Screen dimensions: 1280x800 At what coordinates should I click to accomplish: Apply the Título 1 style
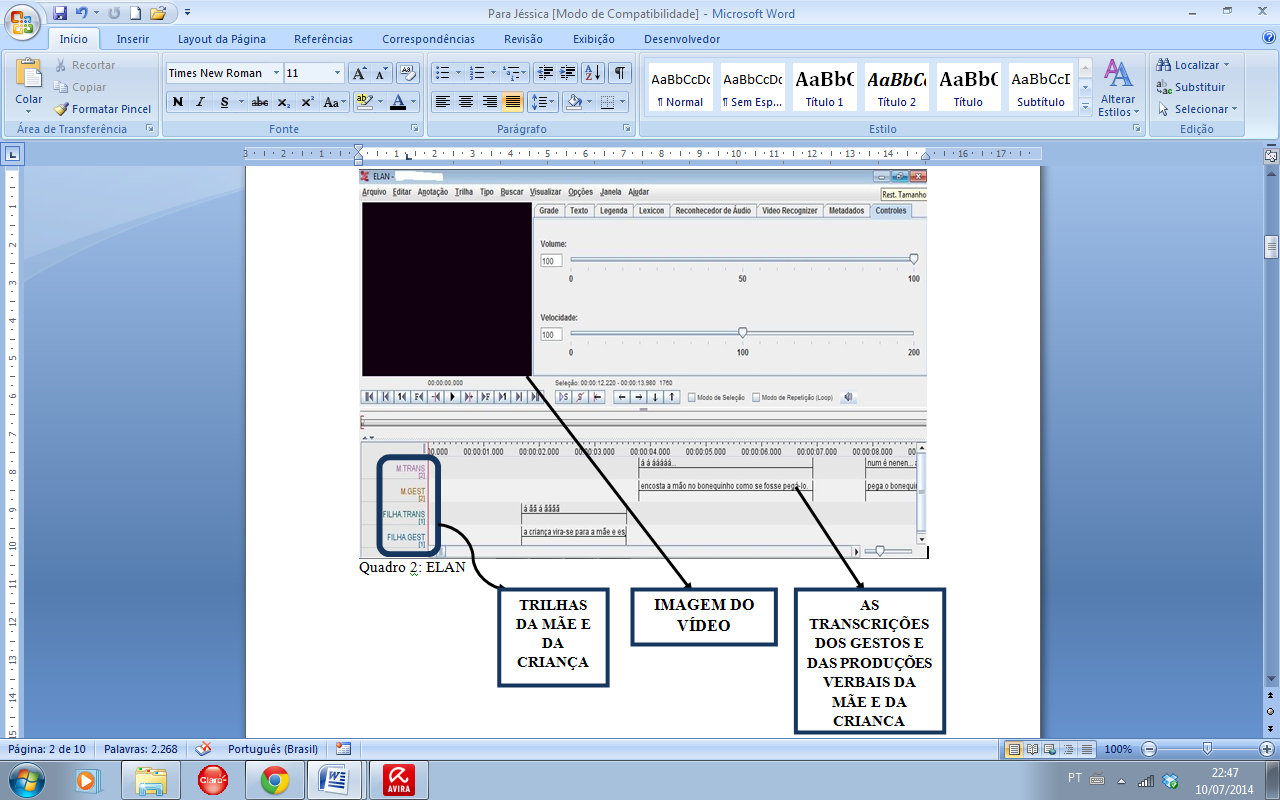[825, 87]
